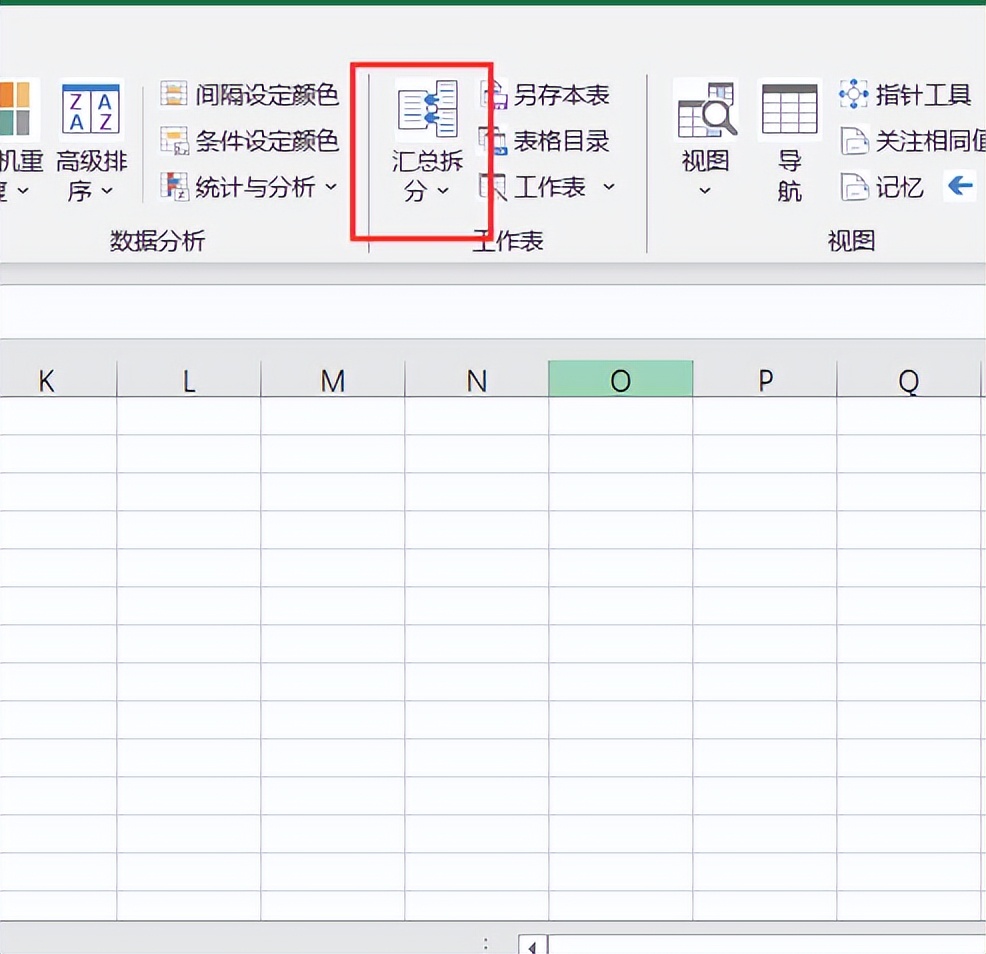Click the blue back arrow icon
The width and height of the screenshot is (986, 954).
pos(961,186)
